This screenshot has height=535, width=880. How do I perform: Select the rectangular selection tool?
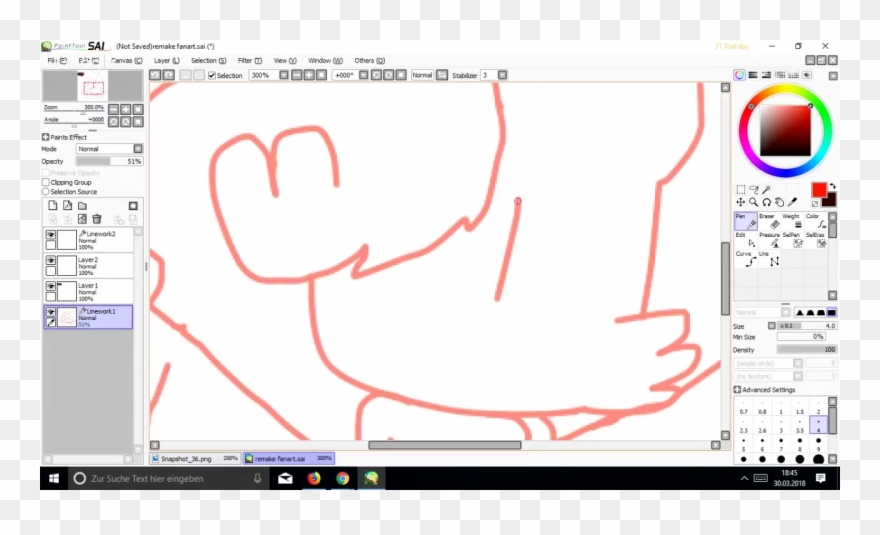(x=741, y=189)
